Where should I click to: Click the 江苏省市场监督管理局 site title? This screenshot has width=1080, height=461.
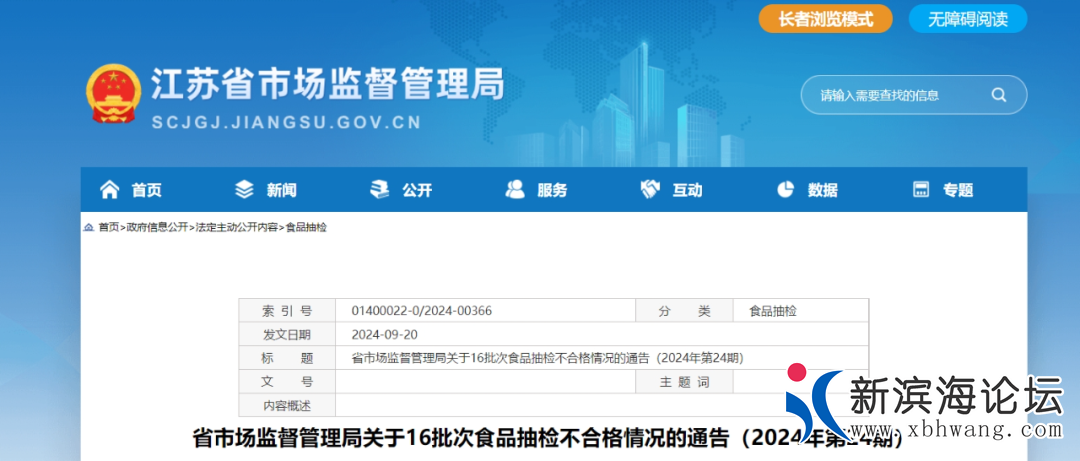328,84
